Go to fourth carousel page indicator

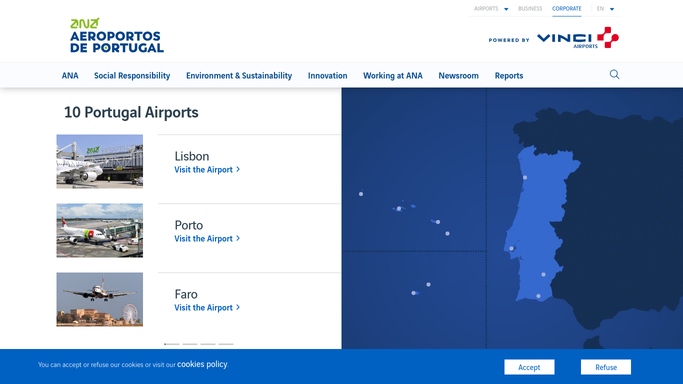click(226, 344)
